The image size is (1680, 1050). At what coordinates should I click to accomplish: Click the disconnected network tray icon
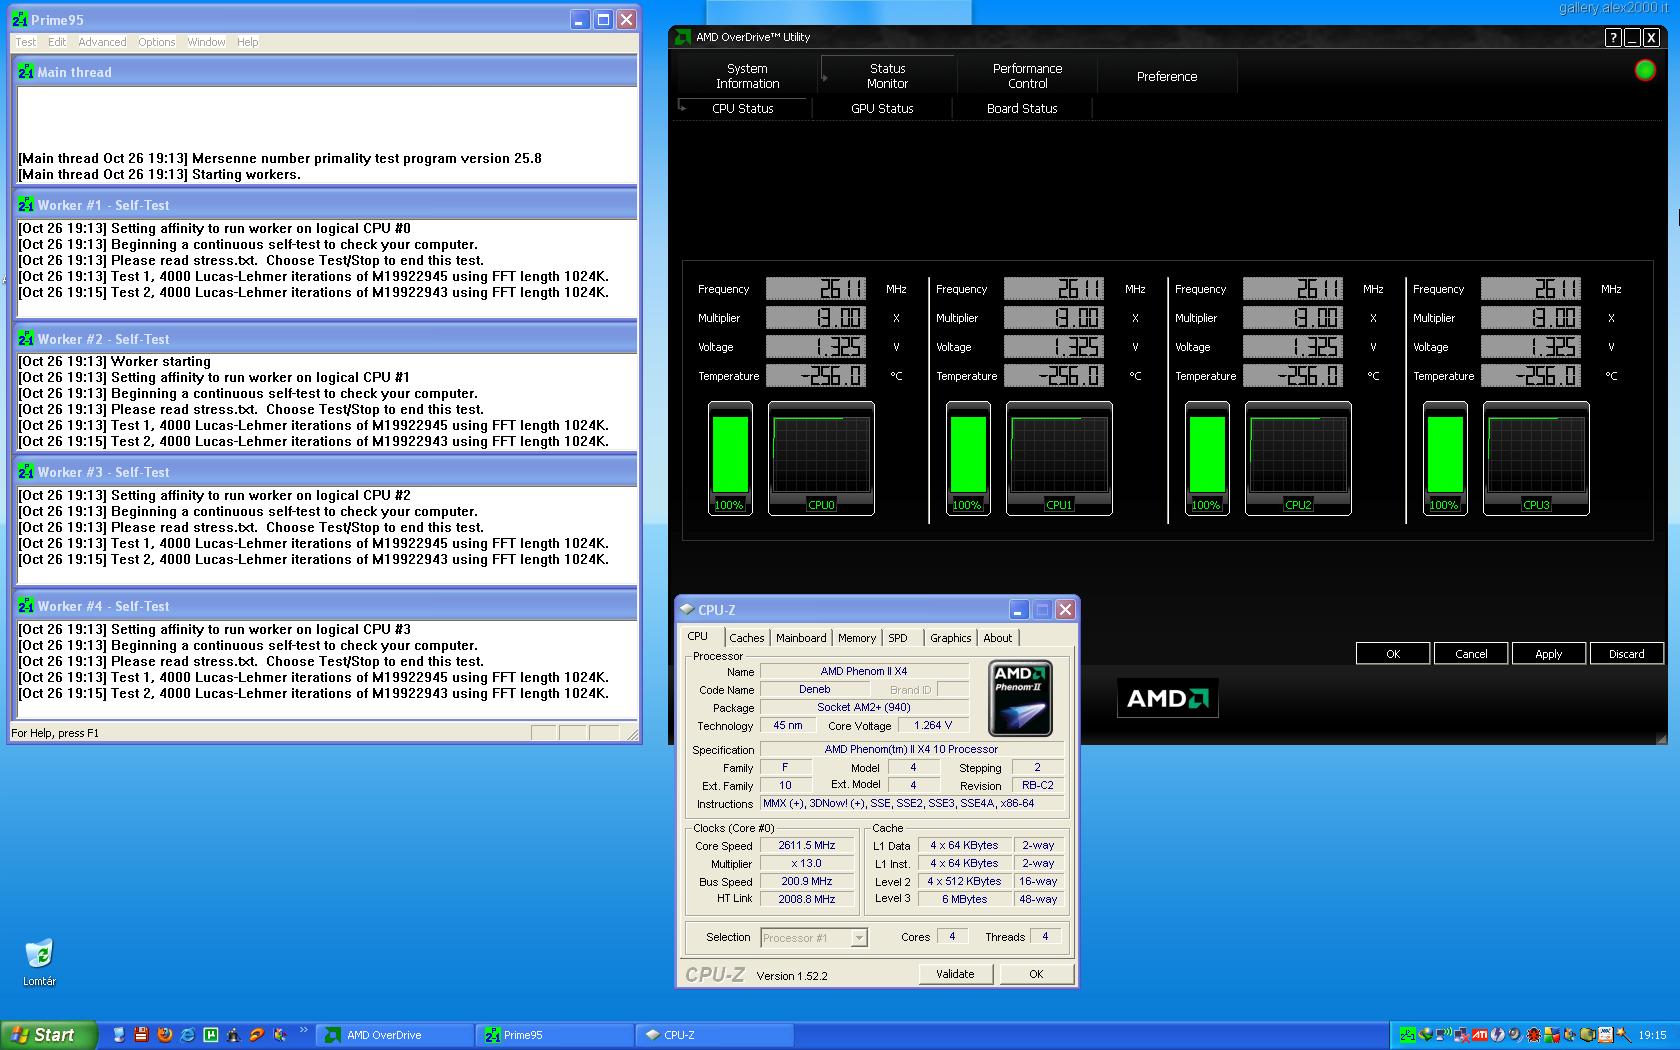point(1461,1035)
